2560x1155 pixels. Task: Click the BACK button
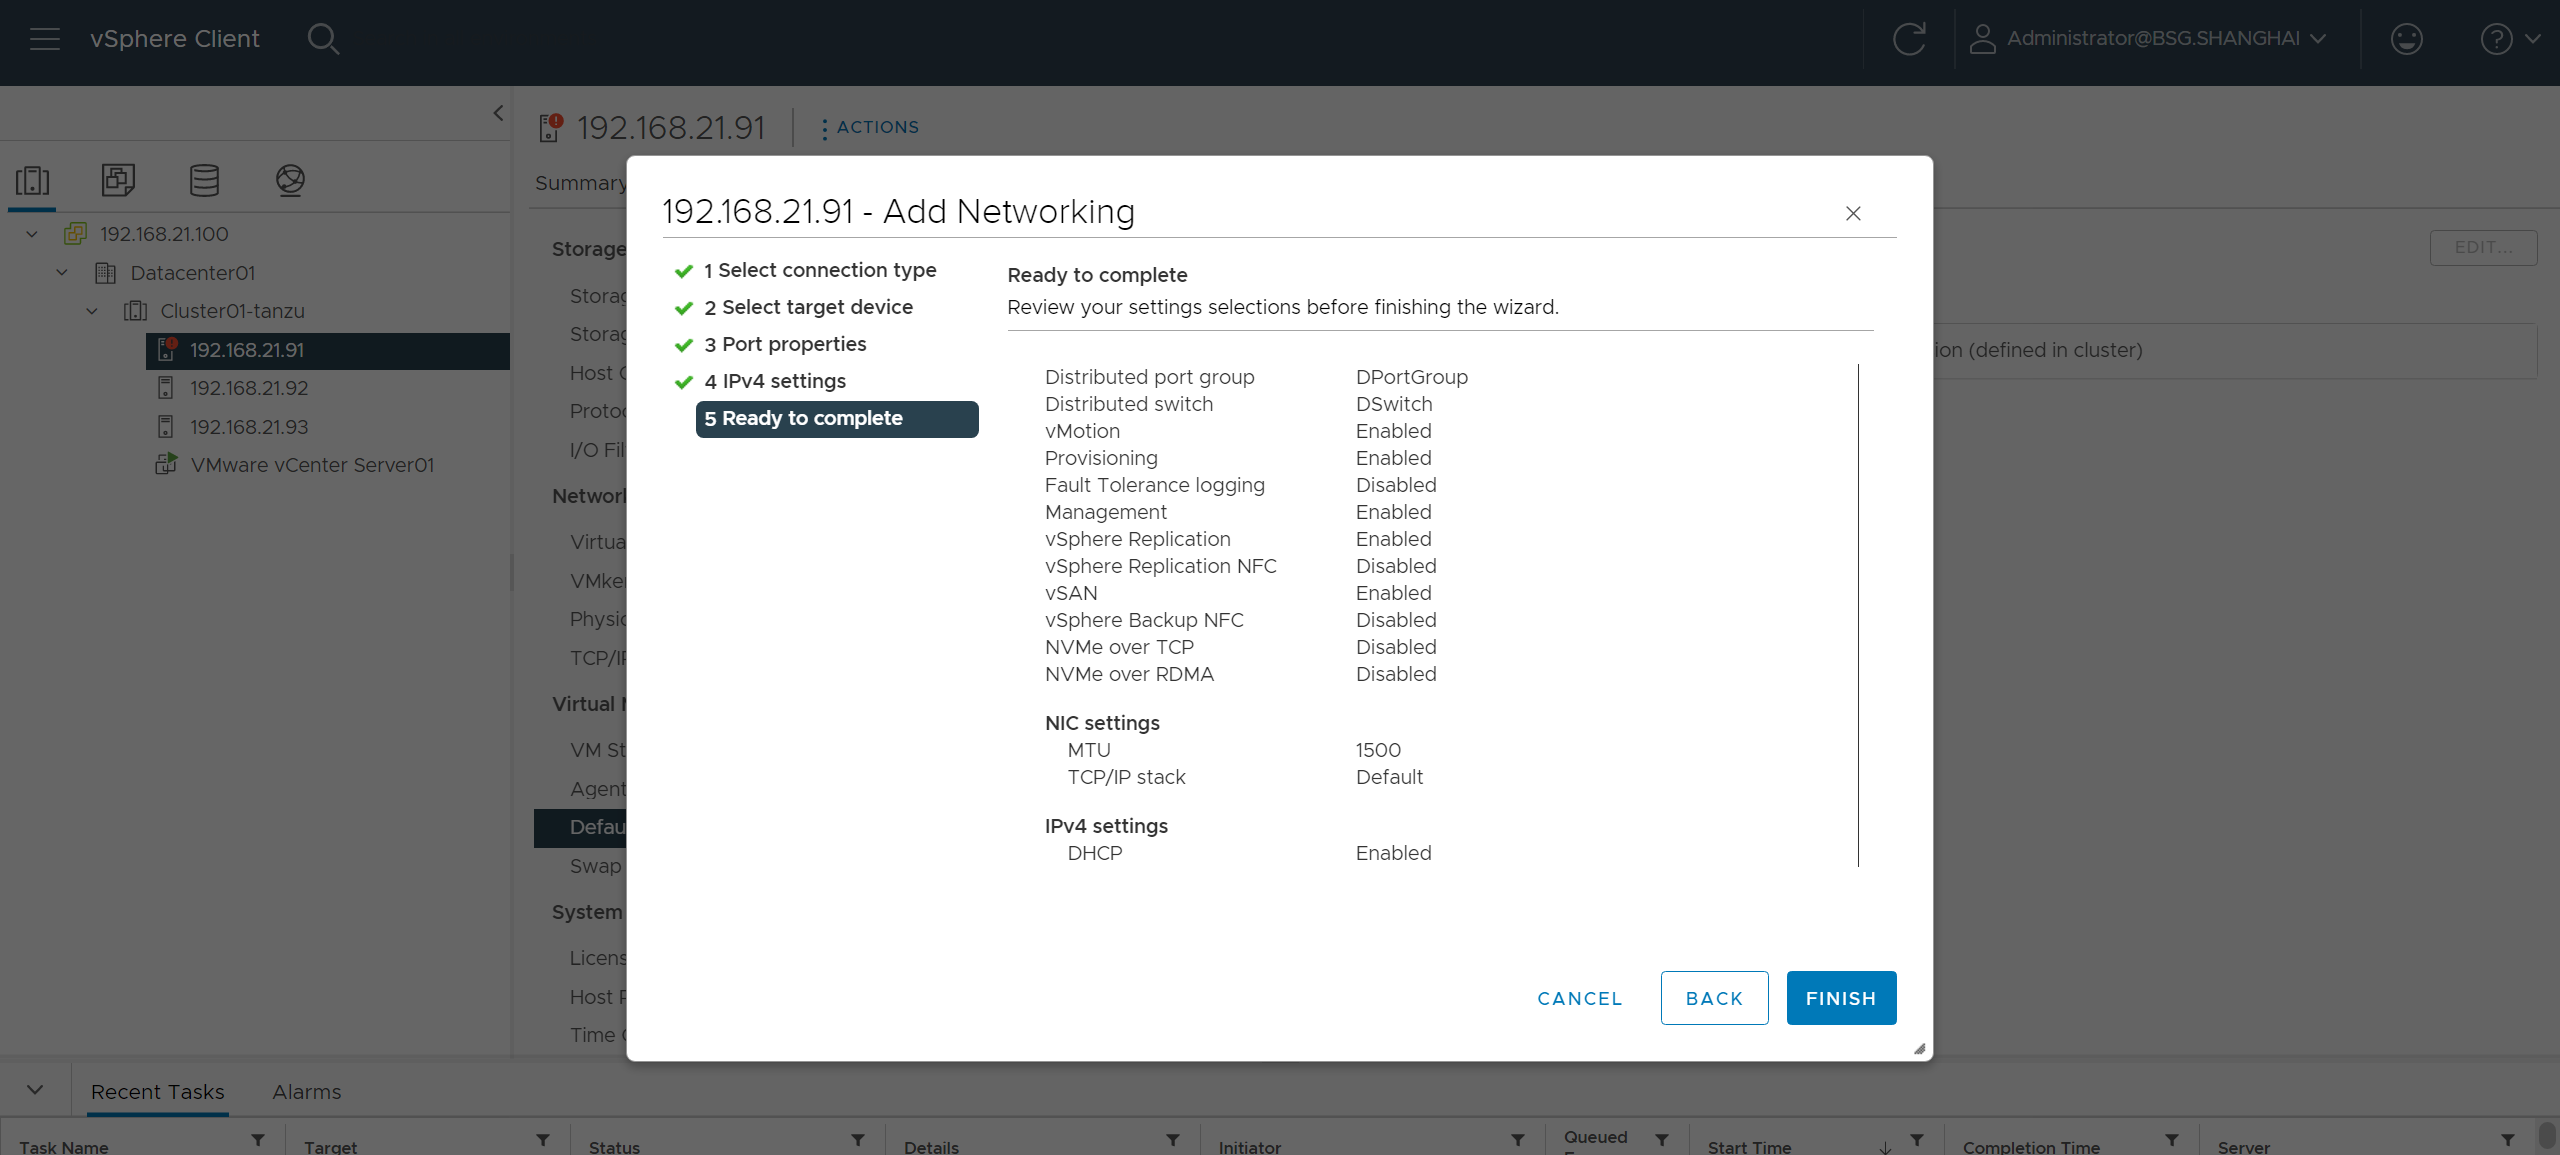pos(1714,998)
